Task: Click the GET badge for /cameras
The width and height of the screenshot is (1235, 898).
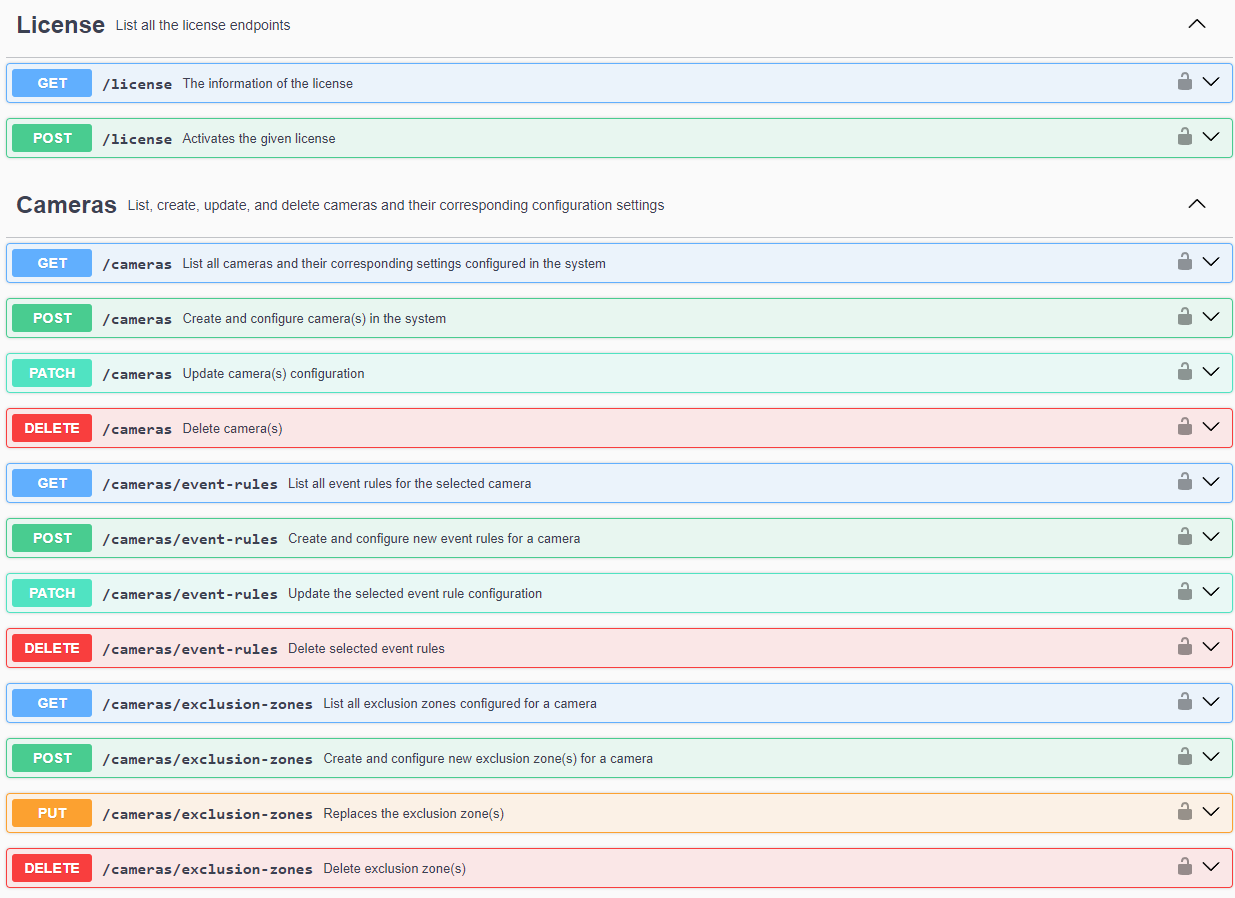Action: pos(52,263)
